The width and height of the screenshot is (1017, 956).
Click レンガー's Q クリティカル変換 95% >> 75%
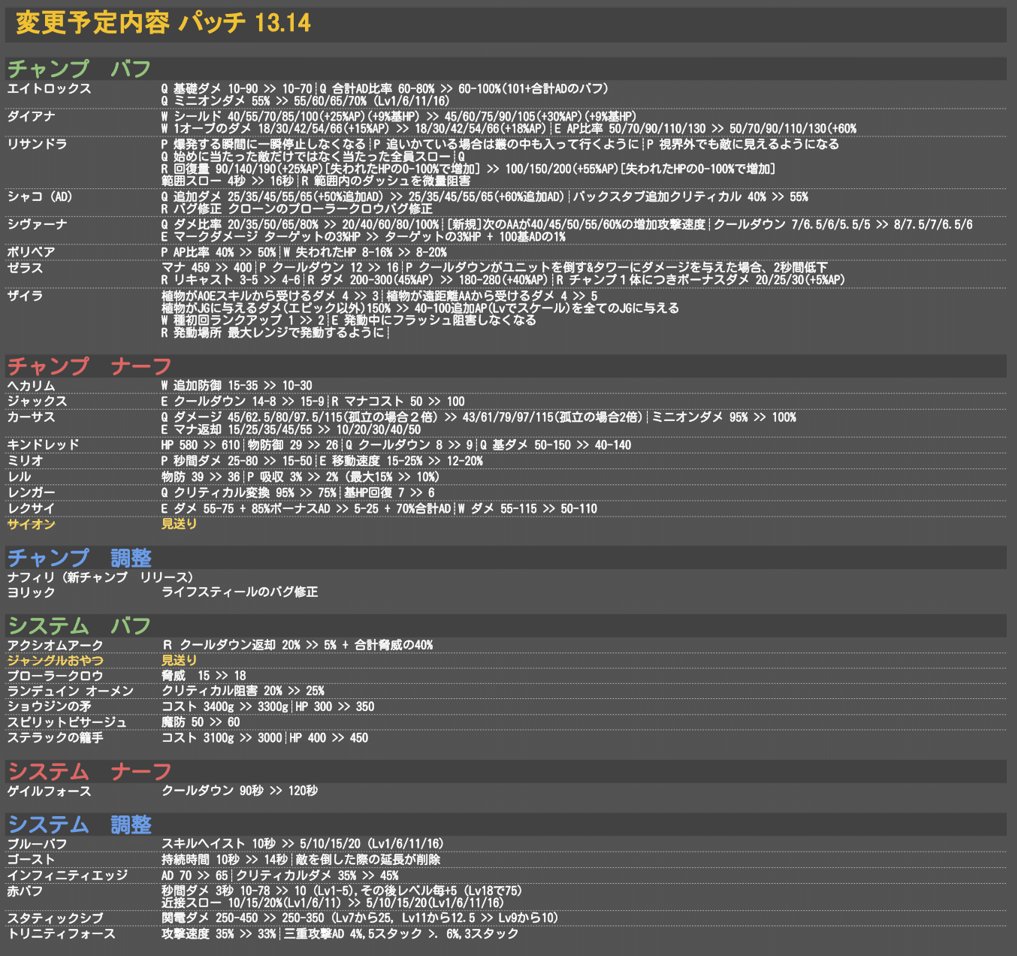(249, 492)
